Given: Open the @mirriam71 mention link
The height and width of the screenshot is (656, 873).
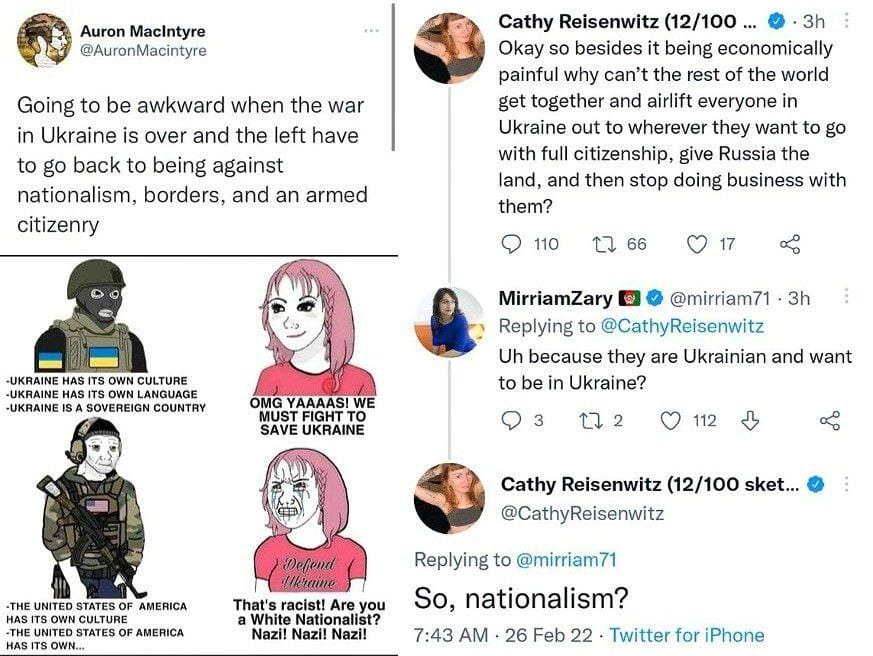Looking at the screenshot, I should click(x=566, y=560).
